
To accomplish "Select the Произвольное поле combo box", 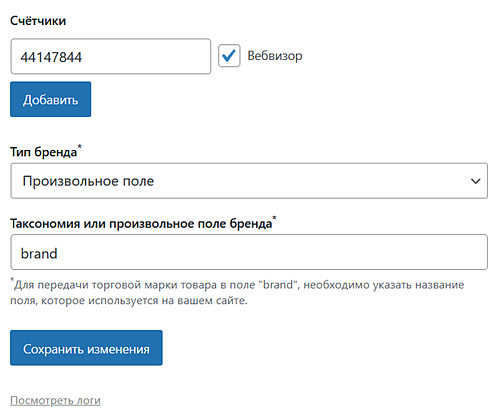I will pos(249,181).
